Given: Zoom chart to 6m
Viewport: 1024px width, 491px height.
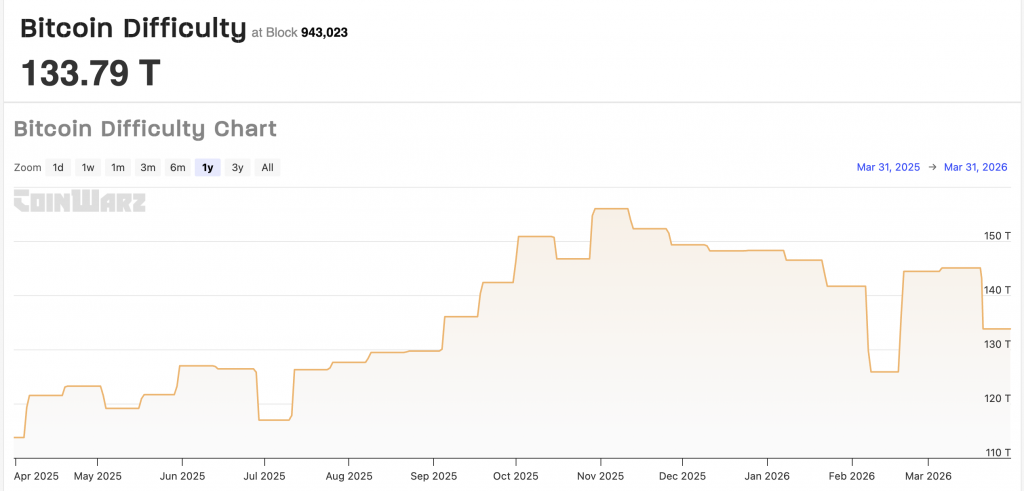Looking at the screenshot, I should pos(177,167).
